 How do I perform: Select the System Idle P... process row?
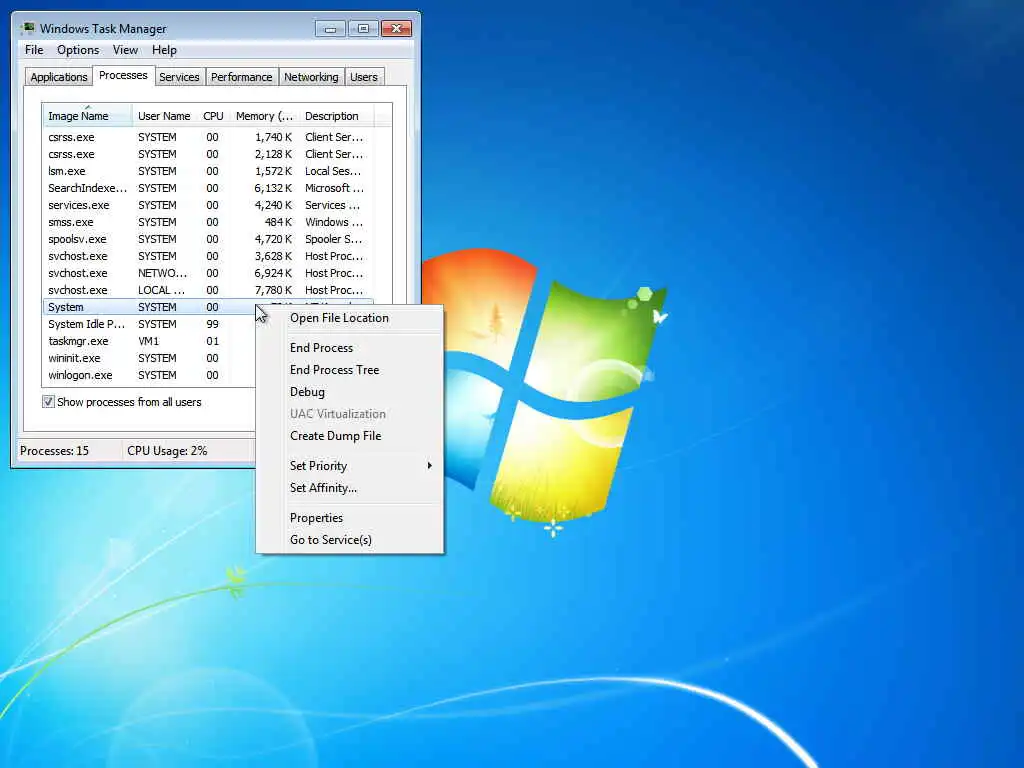click(x=149, y=324)
